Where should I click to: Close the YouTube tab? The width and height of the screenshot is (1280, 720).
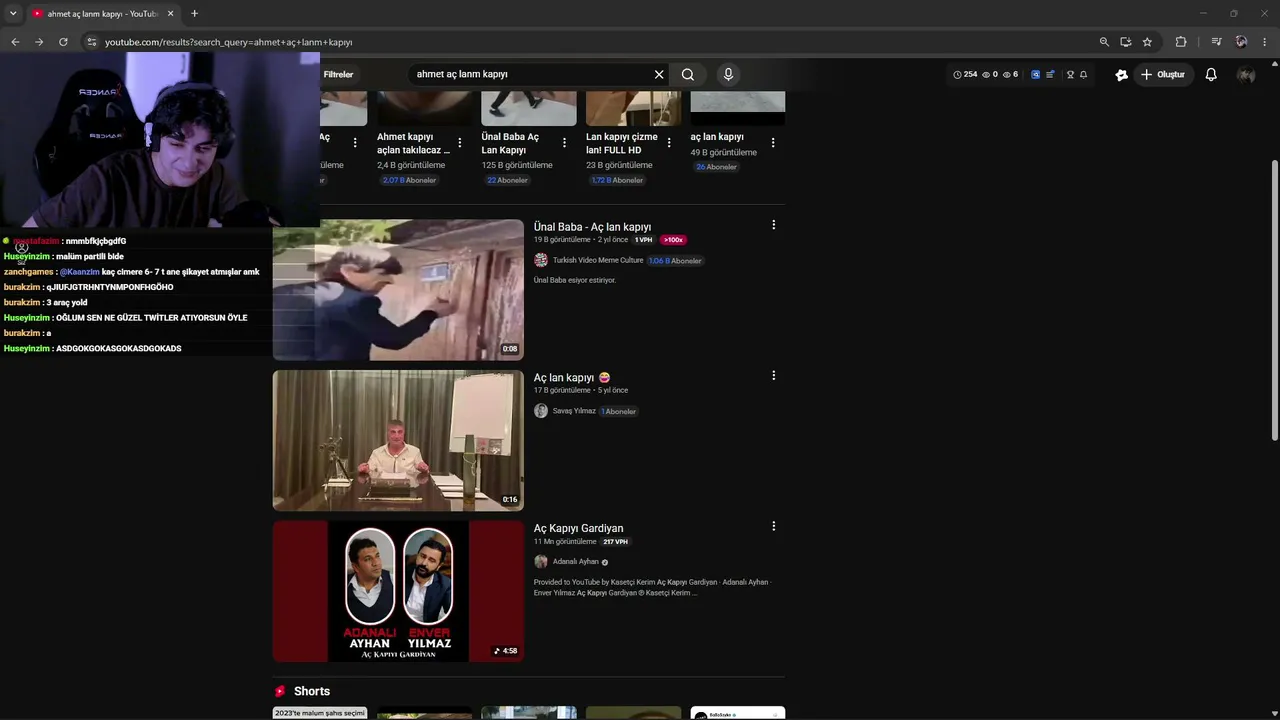[170, 14]
